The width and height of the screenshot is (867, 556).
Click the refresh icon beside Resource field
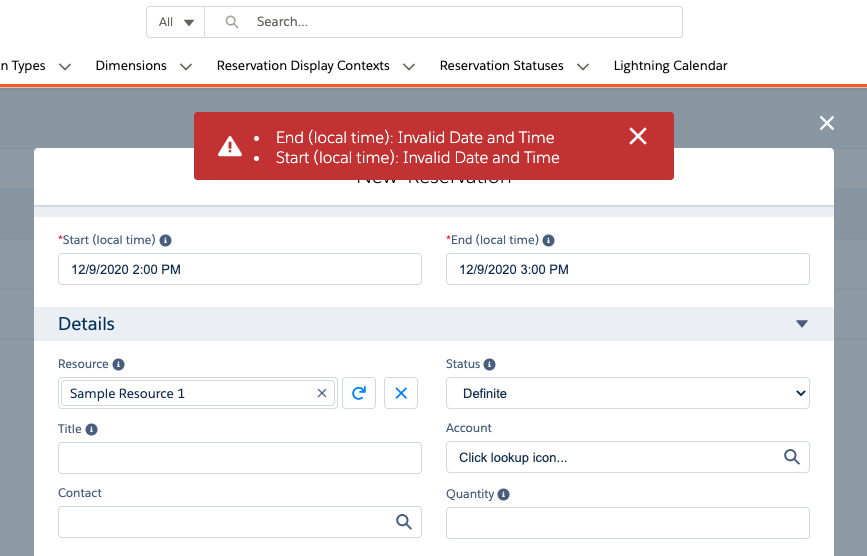tap(359, 393)
